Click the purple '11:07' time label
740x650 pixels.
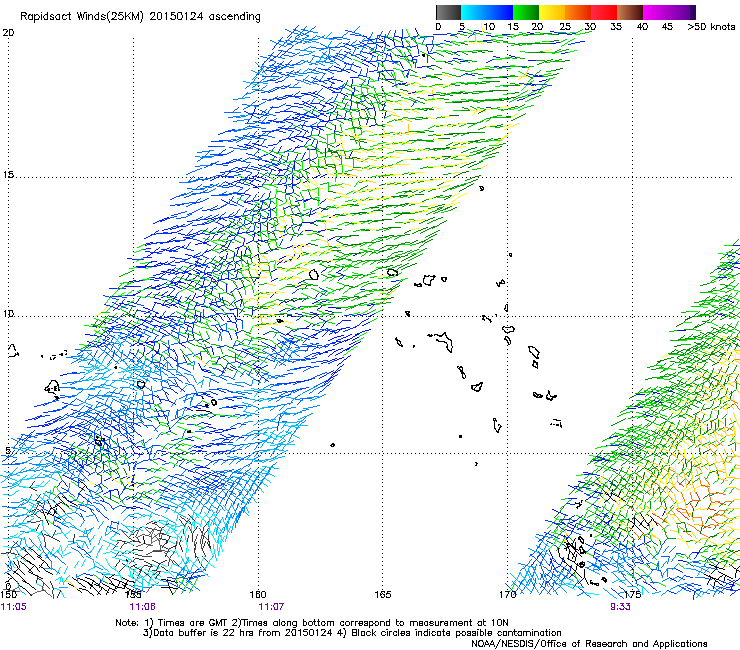pos(271,607)
